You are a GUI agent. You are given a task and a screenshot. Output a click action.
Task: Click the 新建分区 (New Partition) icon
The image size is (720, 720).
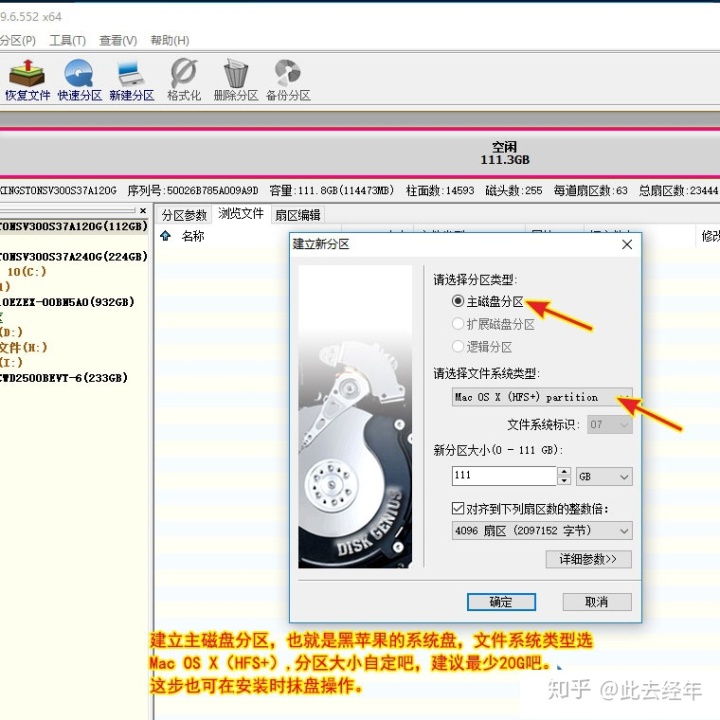132,79
